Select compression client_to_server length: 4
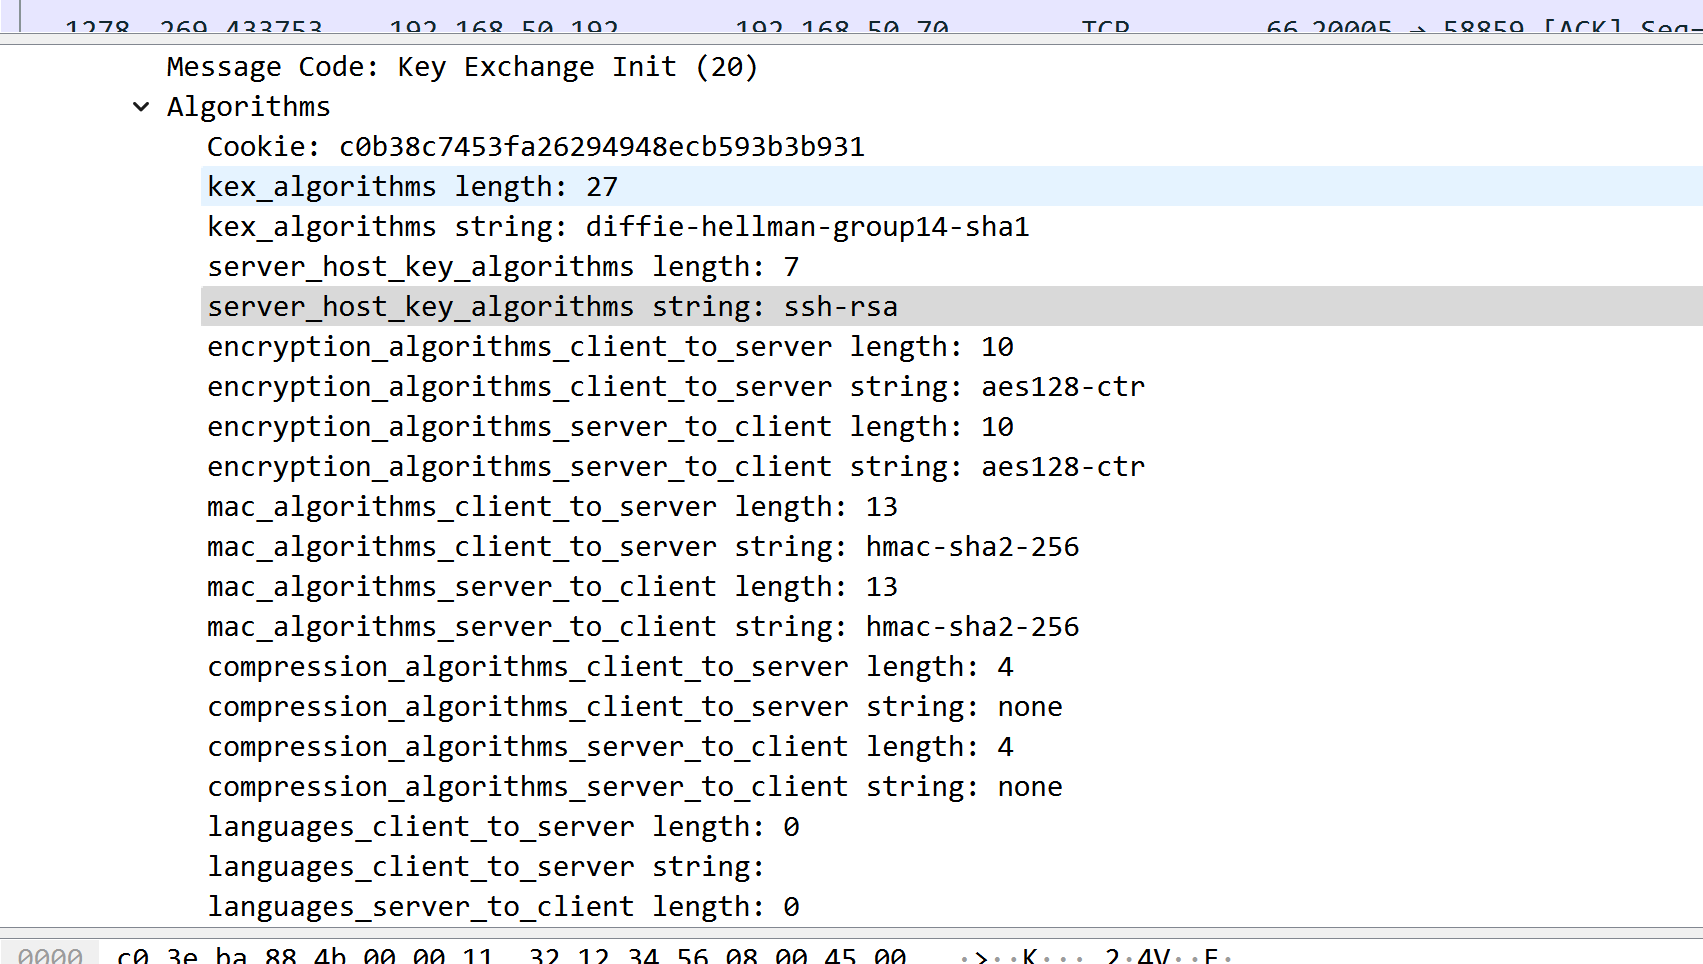This screenshot has height=964, width=1703. coord(610,667)
